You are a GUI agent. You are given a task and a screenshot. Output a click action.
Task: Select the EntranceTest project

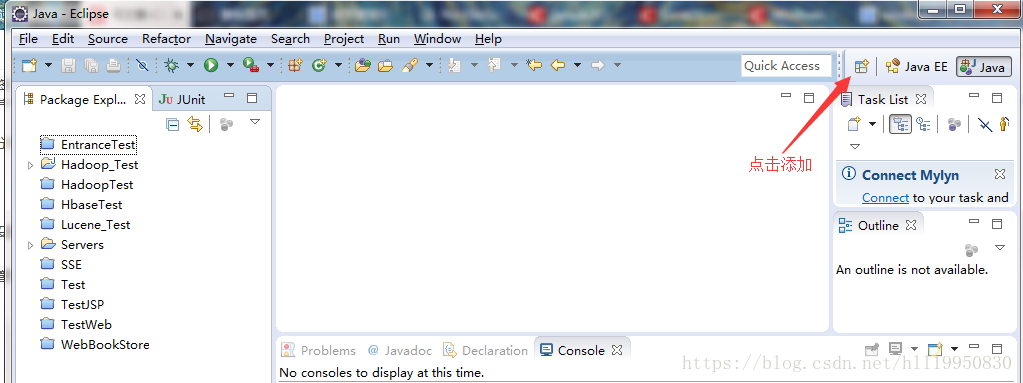pos(88,145)
